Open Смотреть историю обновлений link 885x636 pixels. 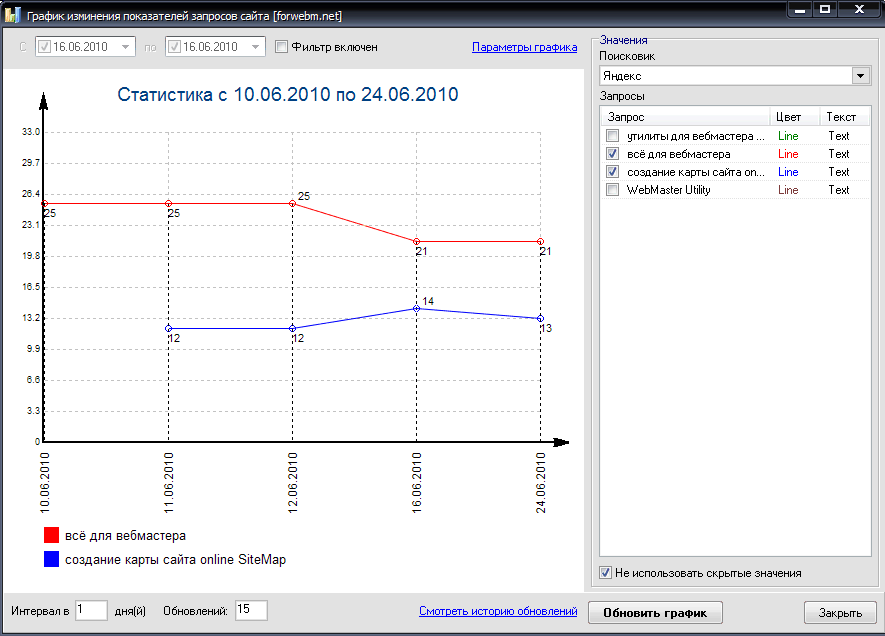pos(498,611)
